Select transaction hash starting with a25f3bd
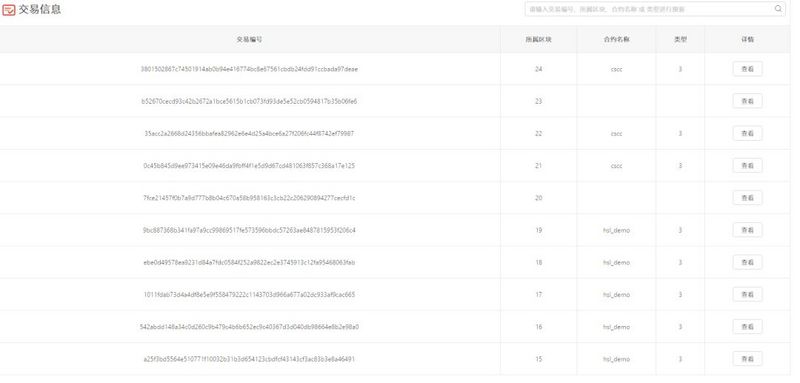This screenshot has width=800, height=383. 249,359
